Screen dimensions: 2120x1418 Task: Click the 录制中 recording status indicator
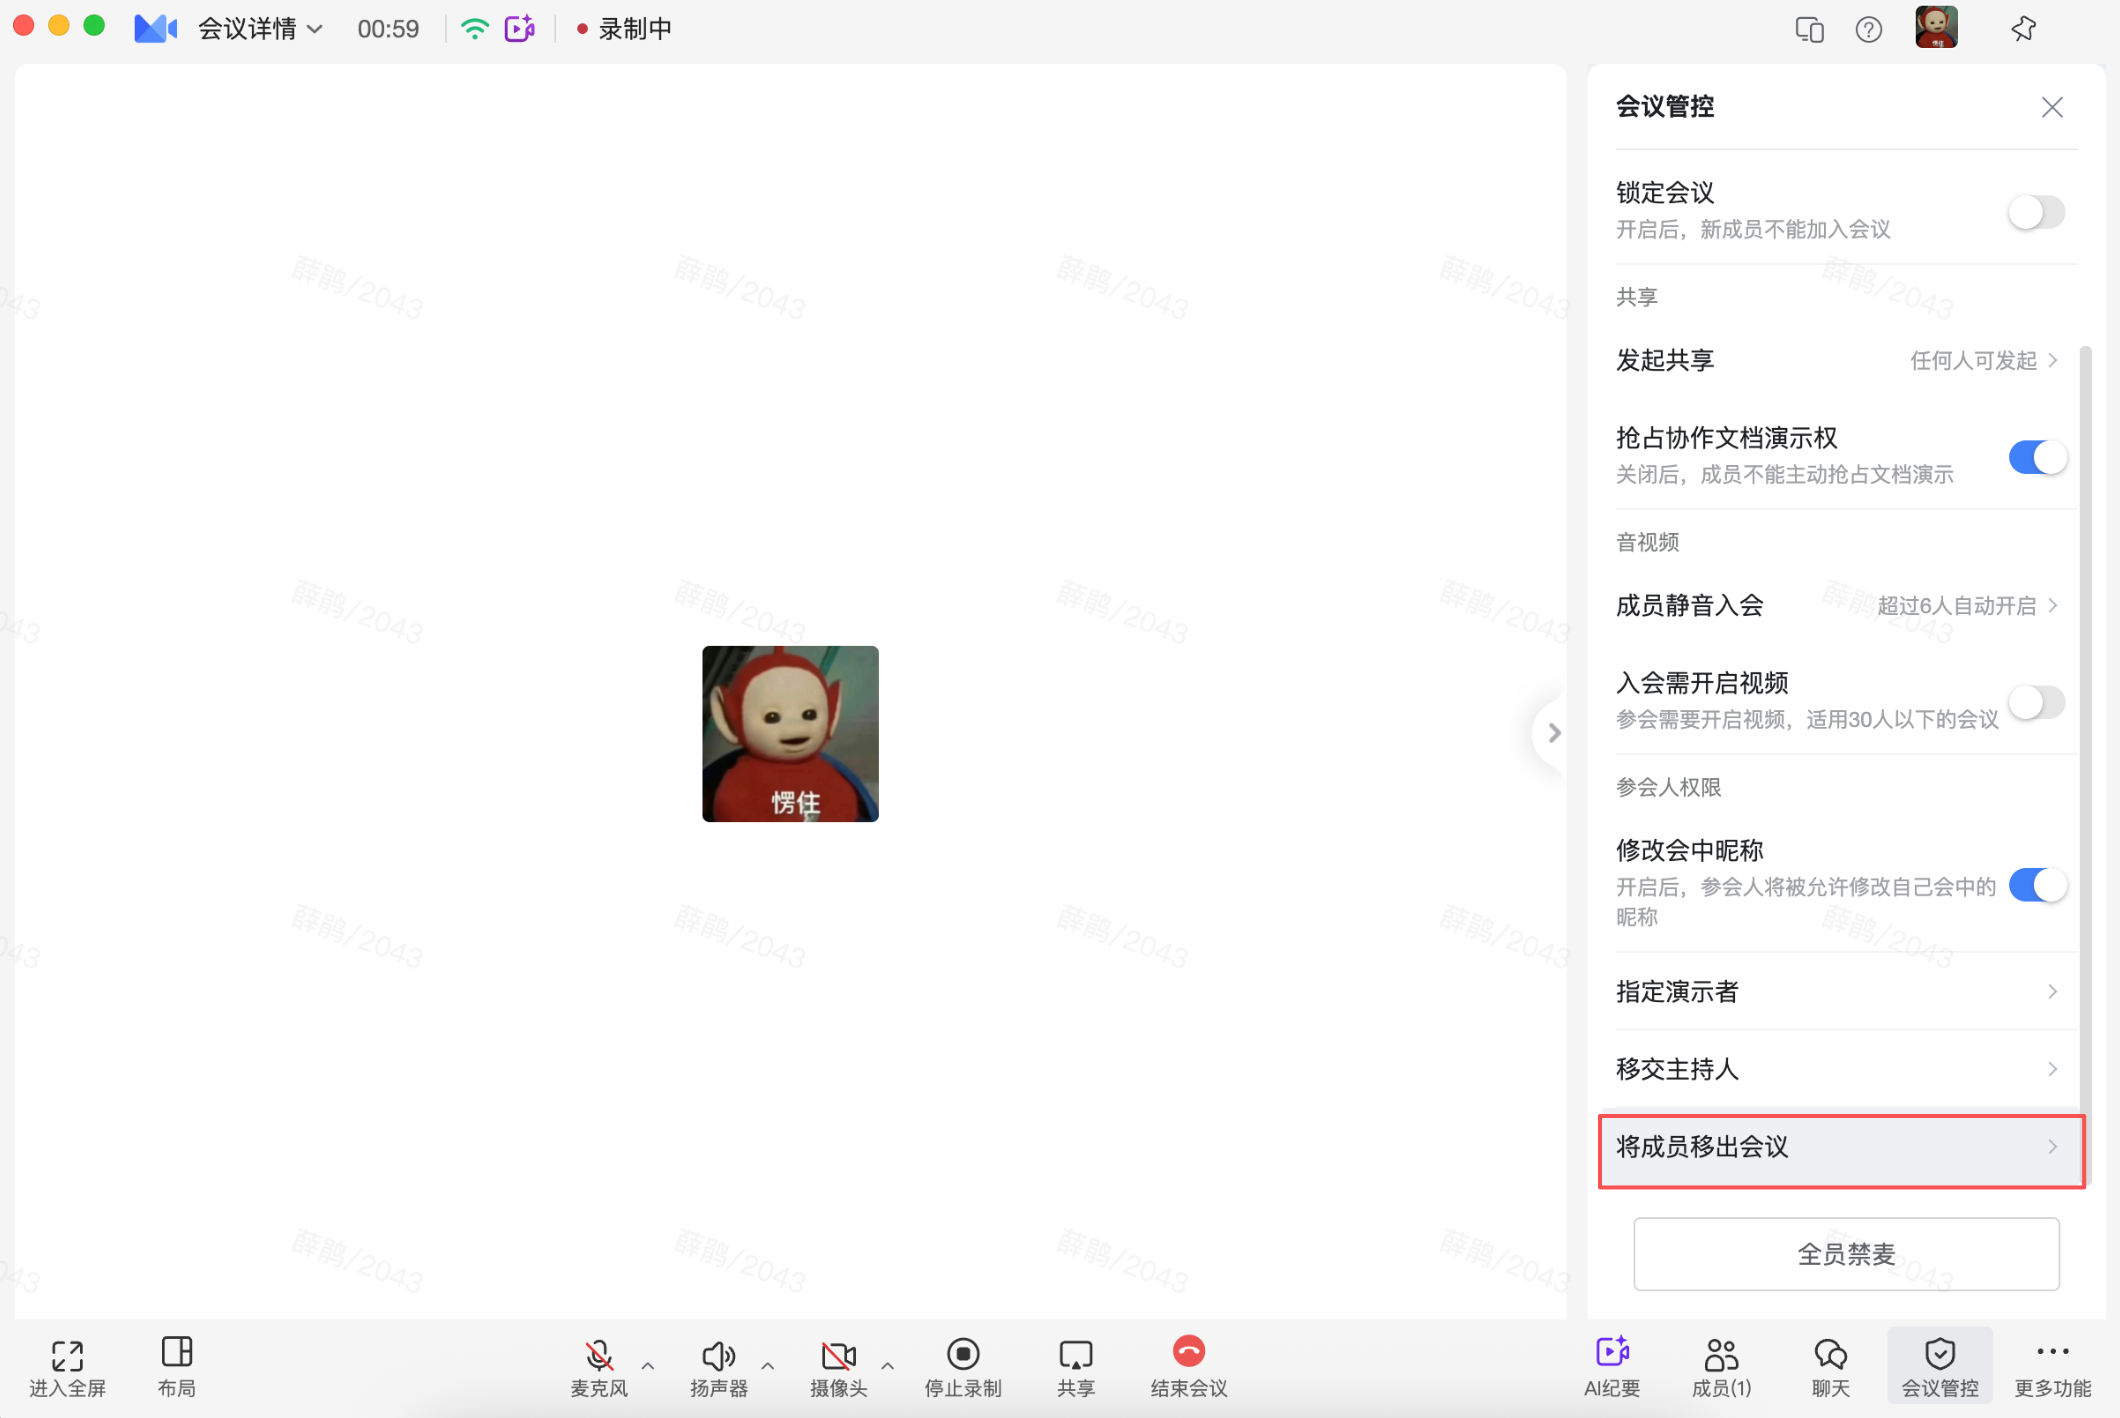coord(624,29)
